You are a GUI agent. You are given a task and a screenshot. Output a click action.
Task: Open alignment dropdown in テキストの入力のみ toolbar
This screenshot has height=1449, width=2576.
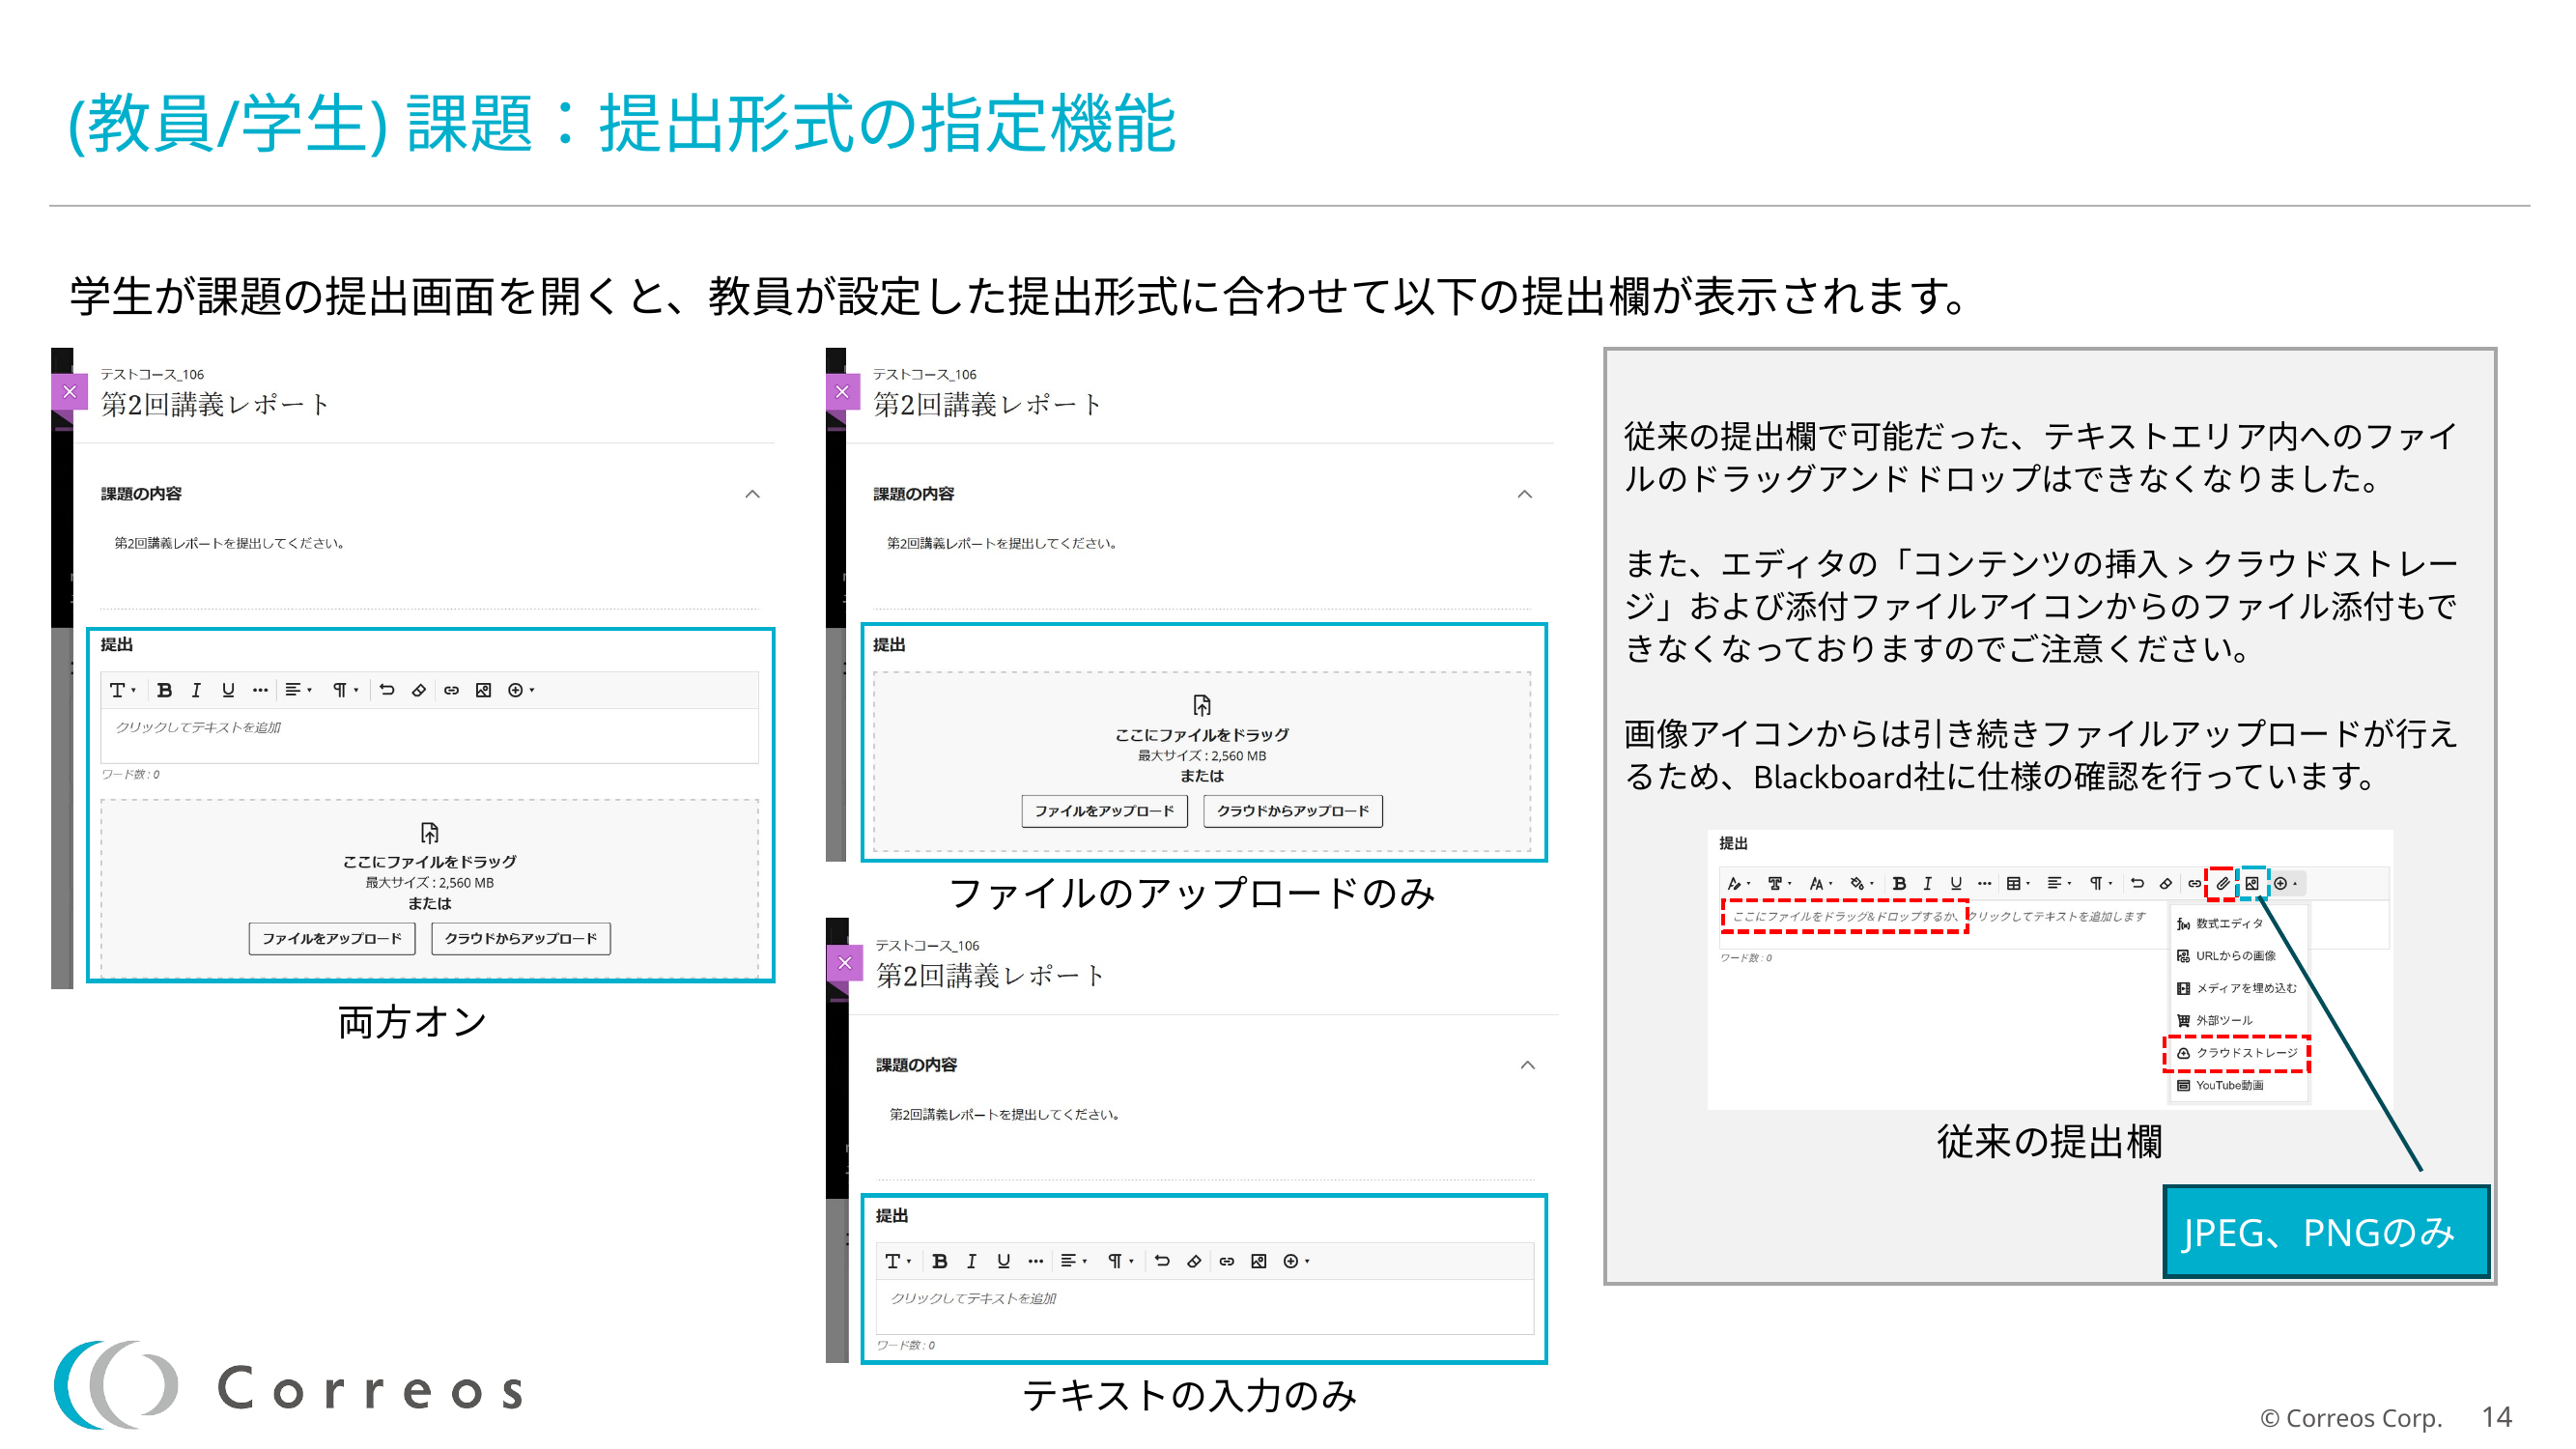[x=1073, y=1261]
